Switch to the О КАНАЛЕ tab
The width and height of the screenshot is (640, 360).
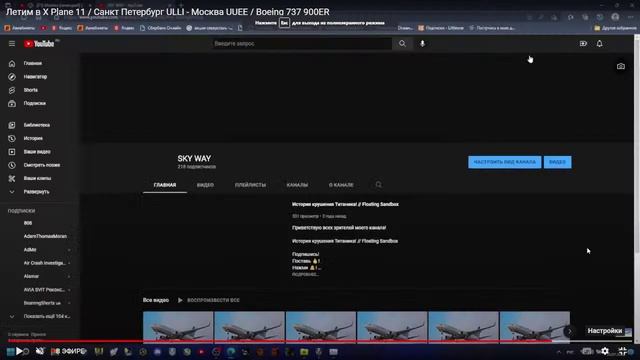click(341, 185)
